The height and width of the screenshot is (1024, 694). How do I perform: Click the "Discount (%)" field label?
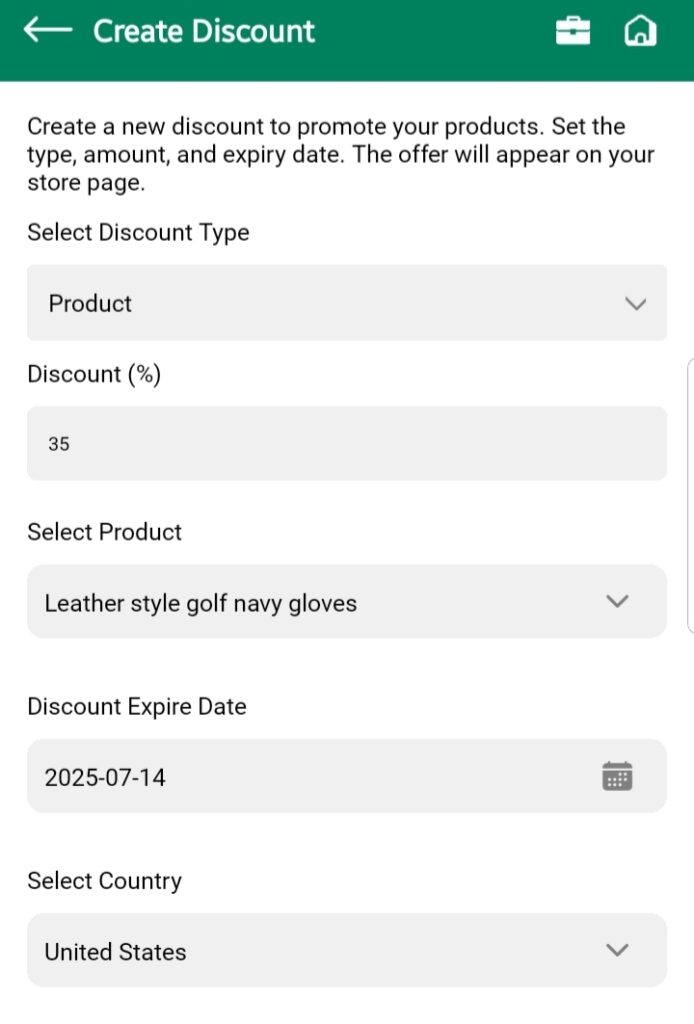tap(94, 374)
